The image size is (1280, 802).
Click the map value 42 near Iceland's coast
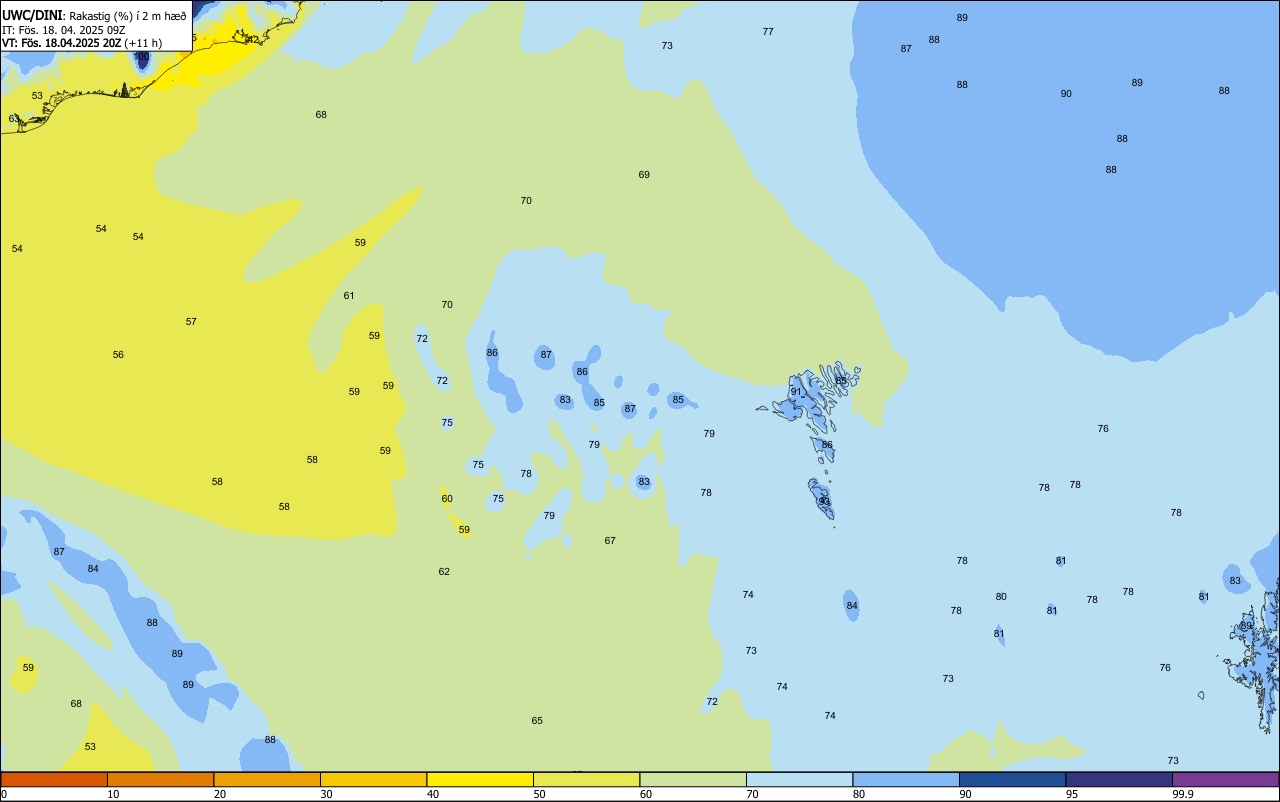tap(253, 40)
